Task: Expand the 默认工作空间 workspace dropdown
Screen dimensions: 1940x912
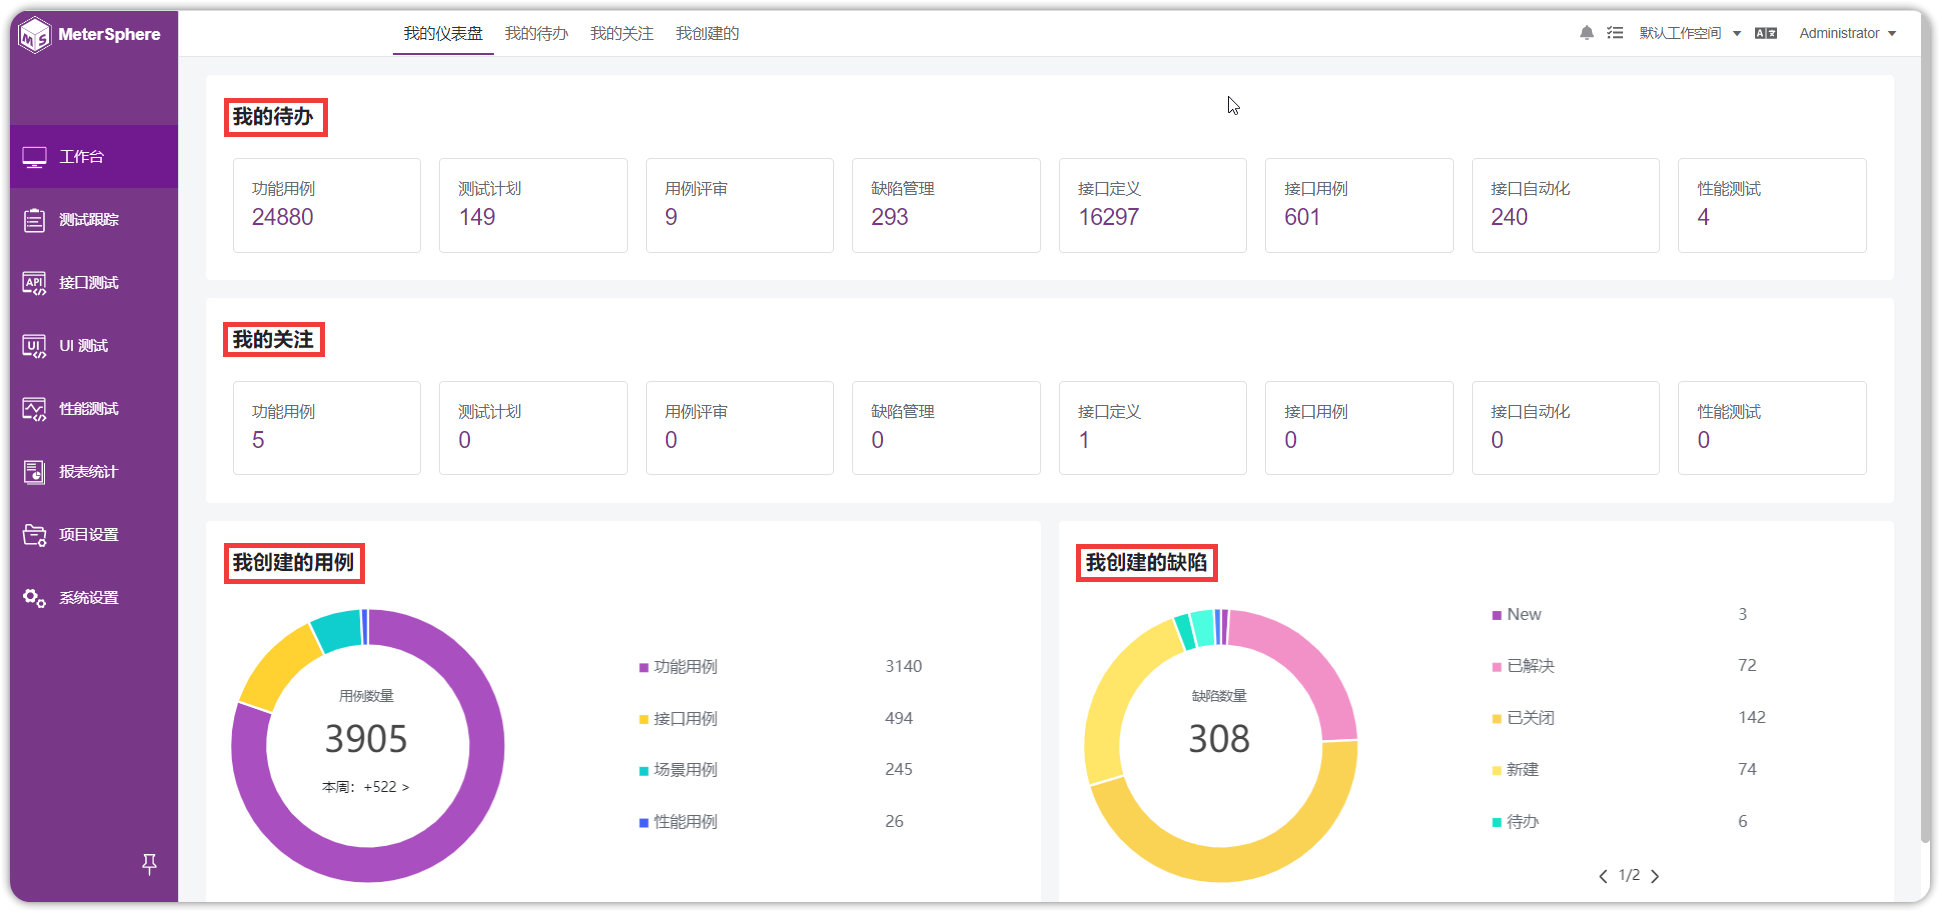Action: 1690,33
